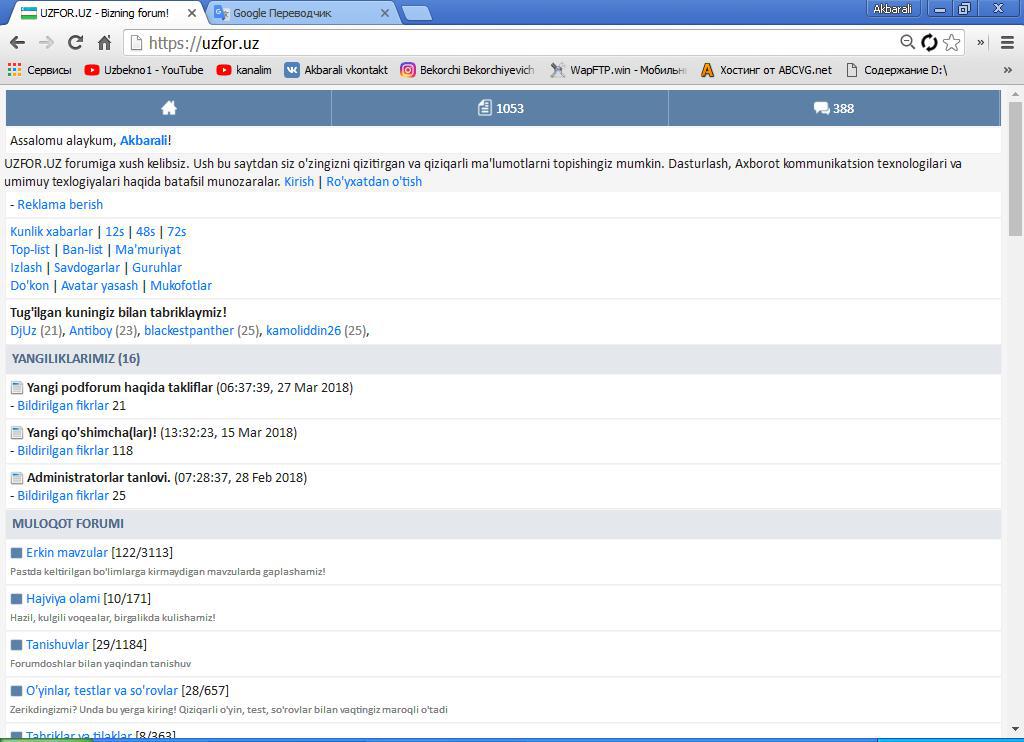Click the zoom magnifier icon in address bar

[x=907, y=42]
